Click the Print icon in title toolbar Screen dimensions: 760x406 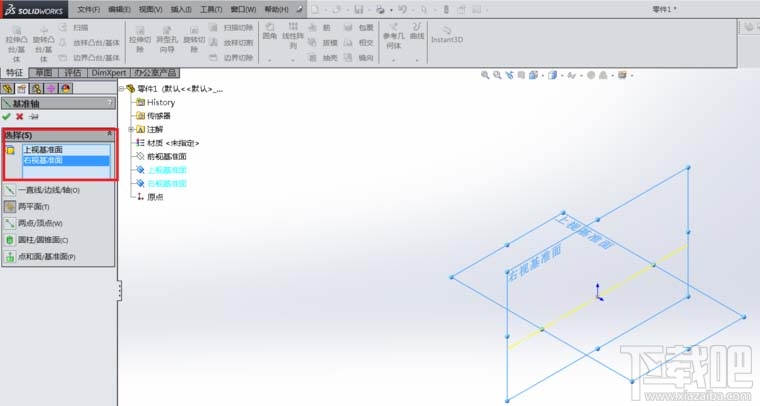point(381,9)
